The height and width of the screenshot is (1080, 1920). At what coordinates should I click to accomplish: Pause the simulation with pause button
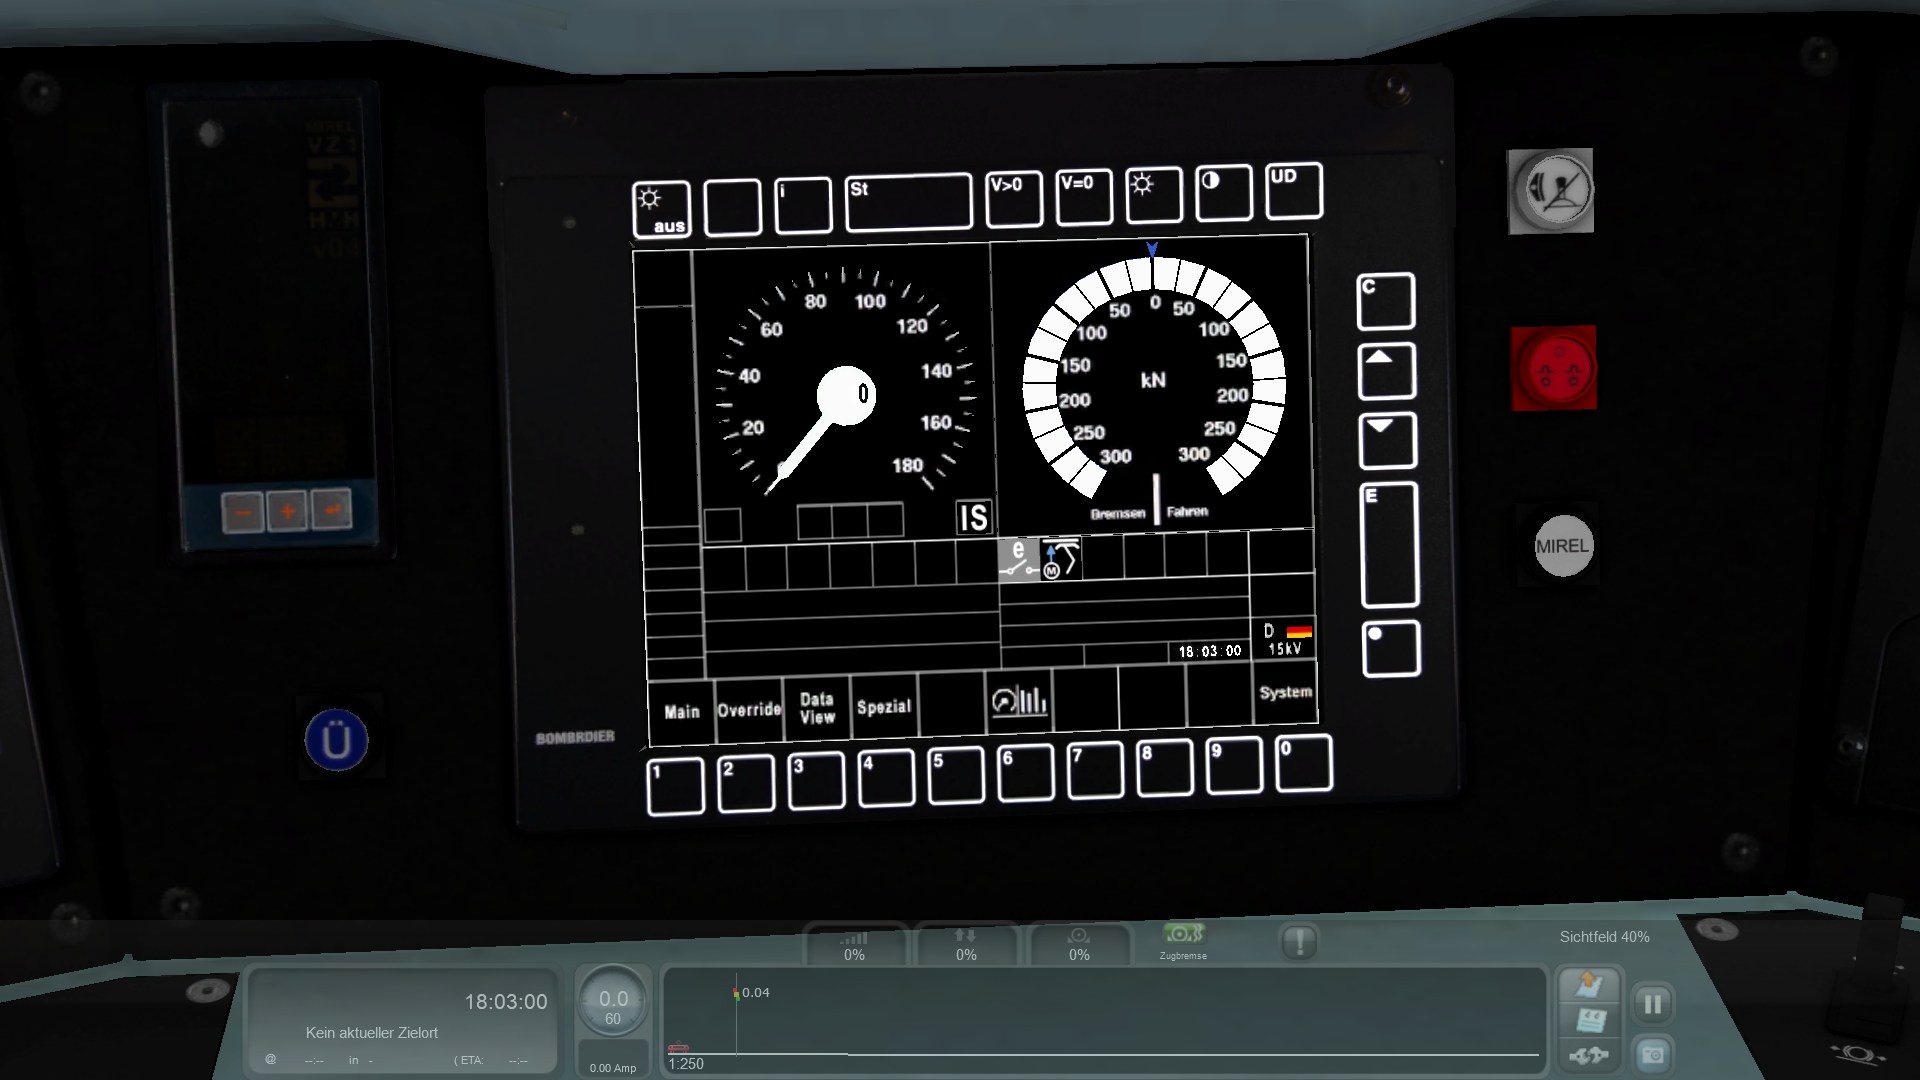[1652, 1003]
